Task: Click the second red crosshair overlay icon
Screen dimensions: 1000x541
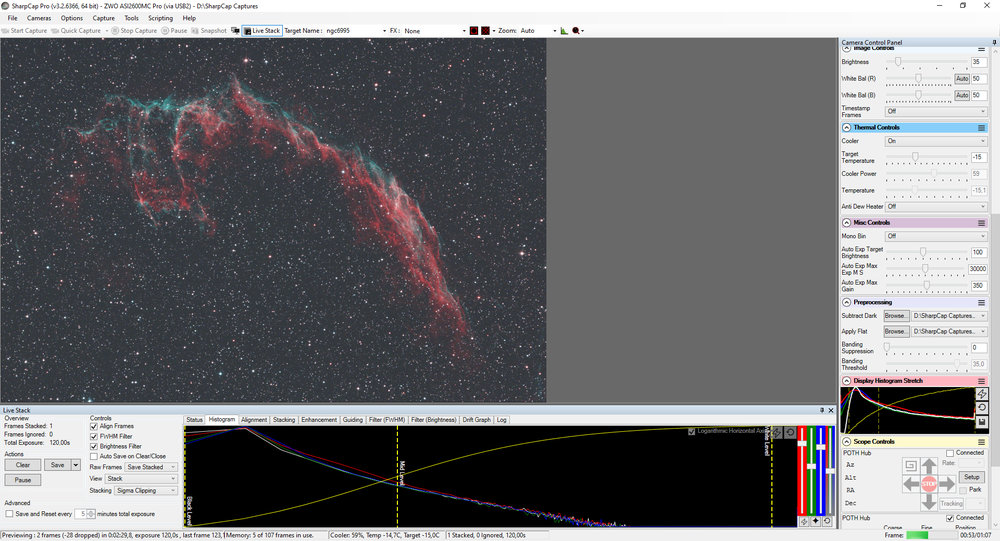Action: (x=485, y=31)
